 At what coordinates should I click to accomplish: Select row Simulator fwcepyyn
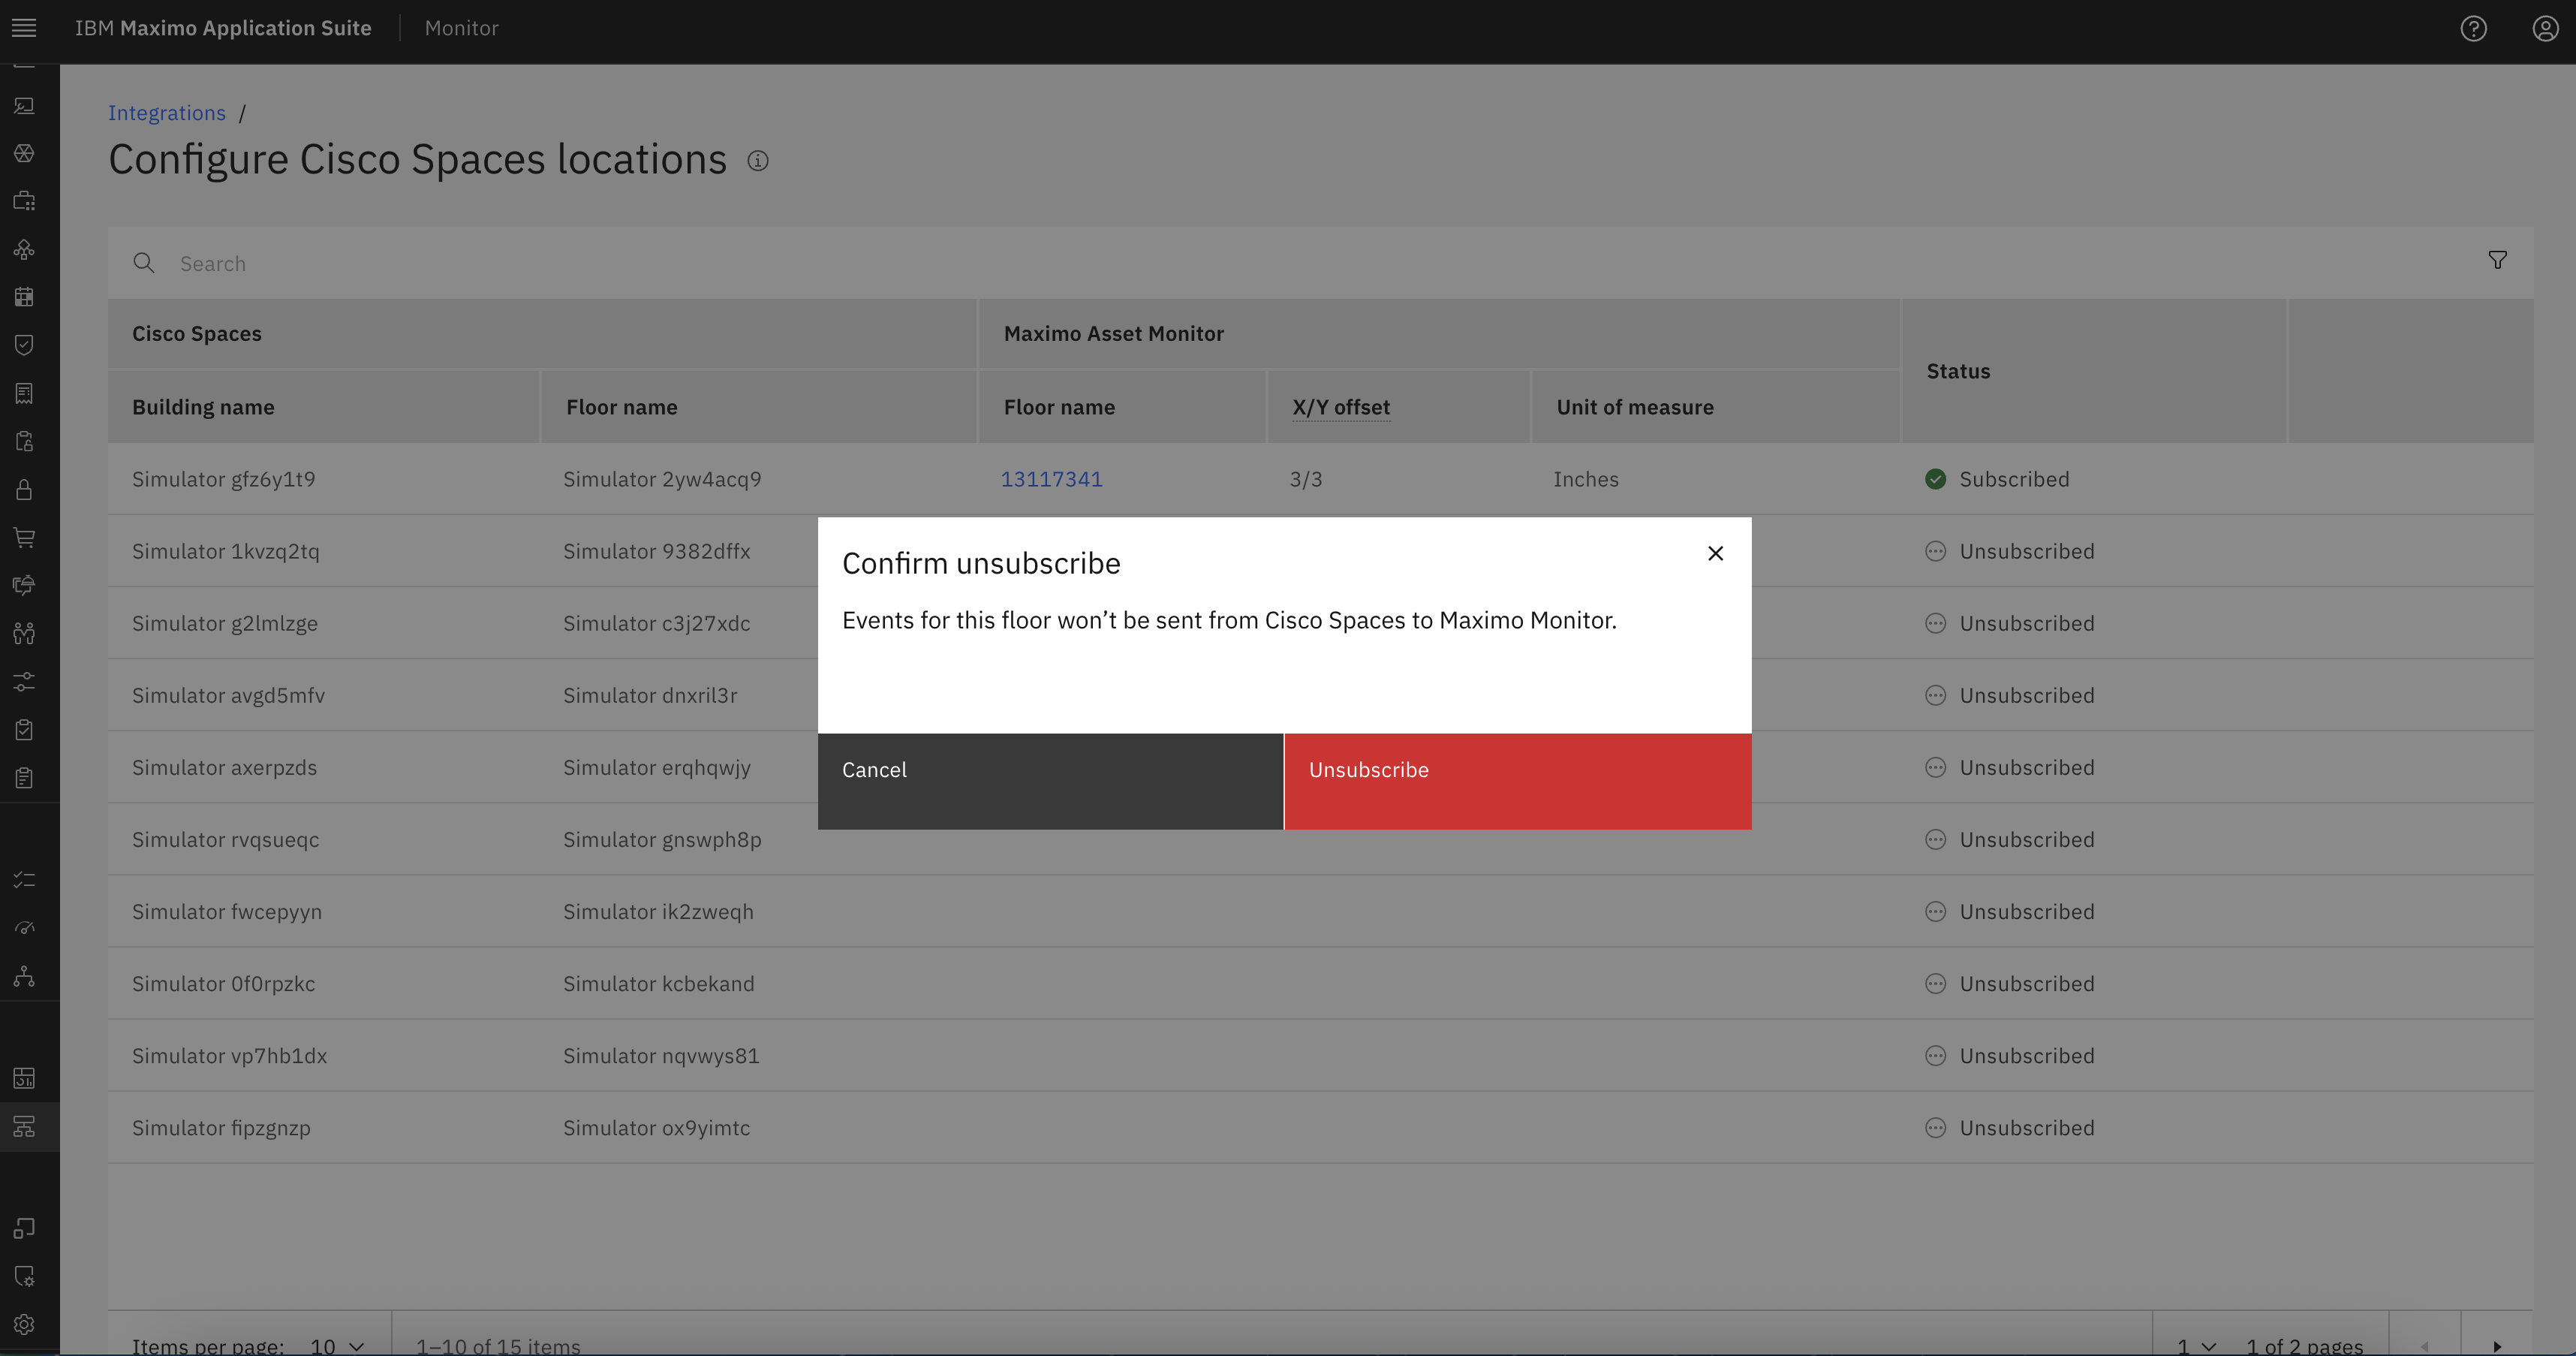coord(1320,911)
